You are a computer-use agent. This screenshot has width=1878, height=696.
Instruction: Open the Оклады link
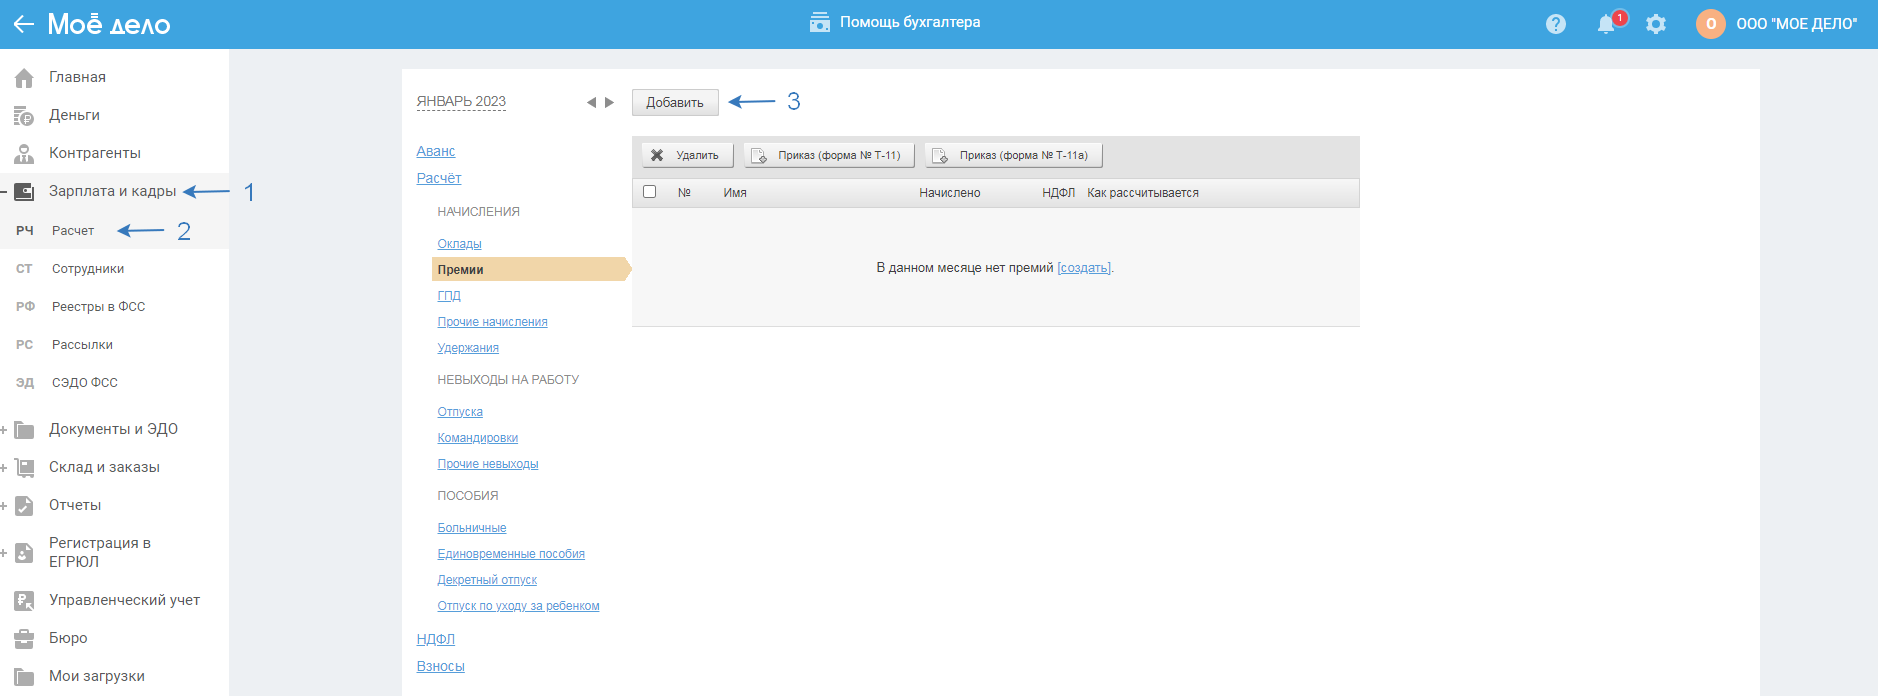(x=459, y=244)
